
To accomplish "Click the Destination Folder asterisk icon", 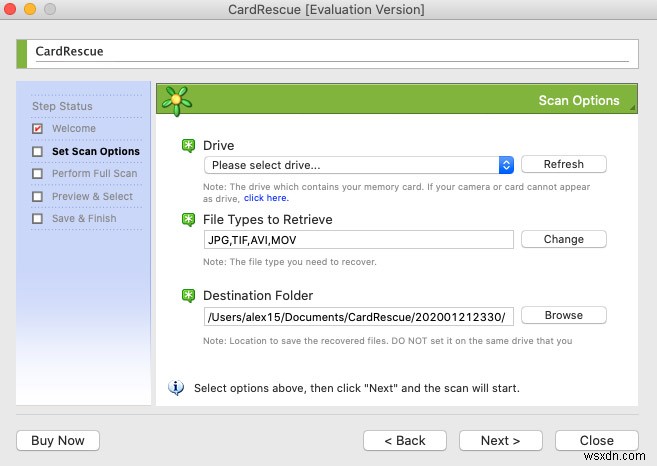I will tap(188, 296).
